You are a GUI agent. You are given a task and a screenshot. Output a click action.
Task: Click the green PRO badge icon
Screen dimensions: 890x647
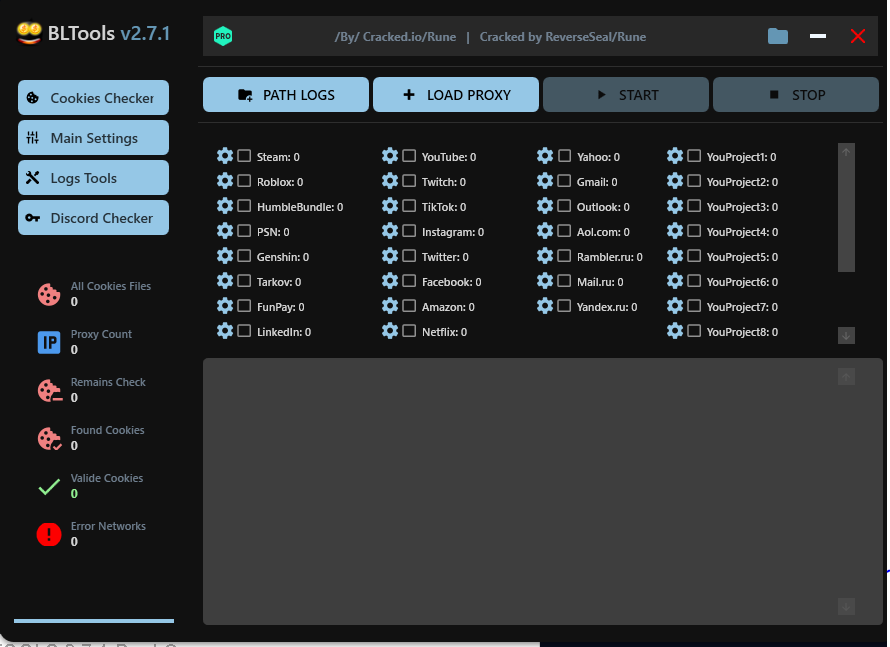(x=223, y=37)
